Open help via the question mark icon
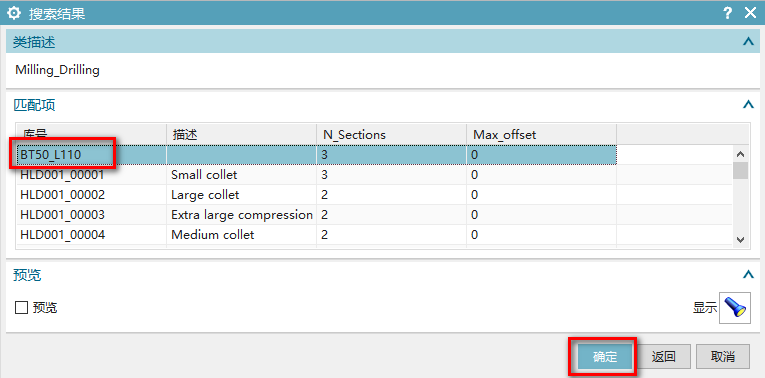Screen dimensions: 765x378 tap(727, 13)
